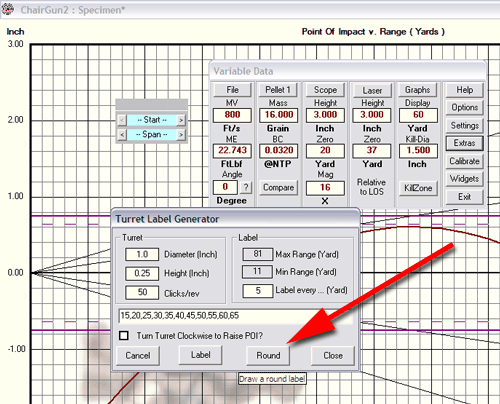Screen dimensions: 500x404
Task: Click left arrow of Start widget
Action: [122, 120]
